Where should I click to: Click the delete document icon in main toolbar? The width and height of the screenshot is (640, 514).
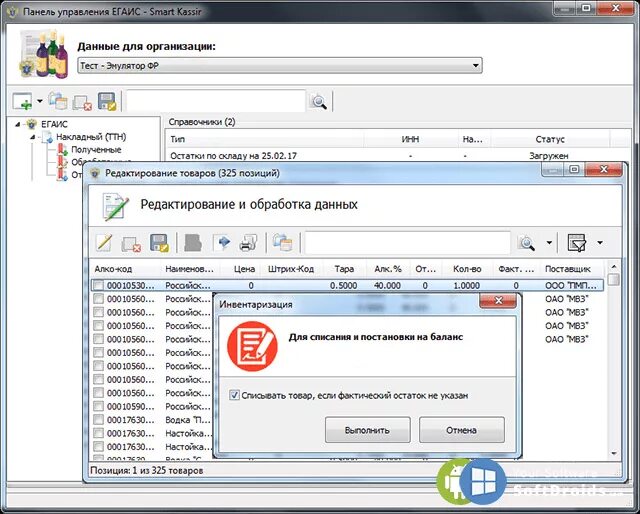click(82, 102)
